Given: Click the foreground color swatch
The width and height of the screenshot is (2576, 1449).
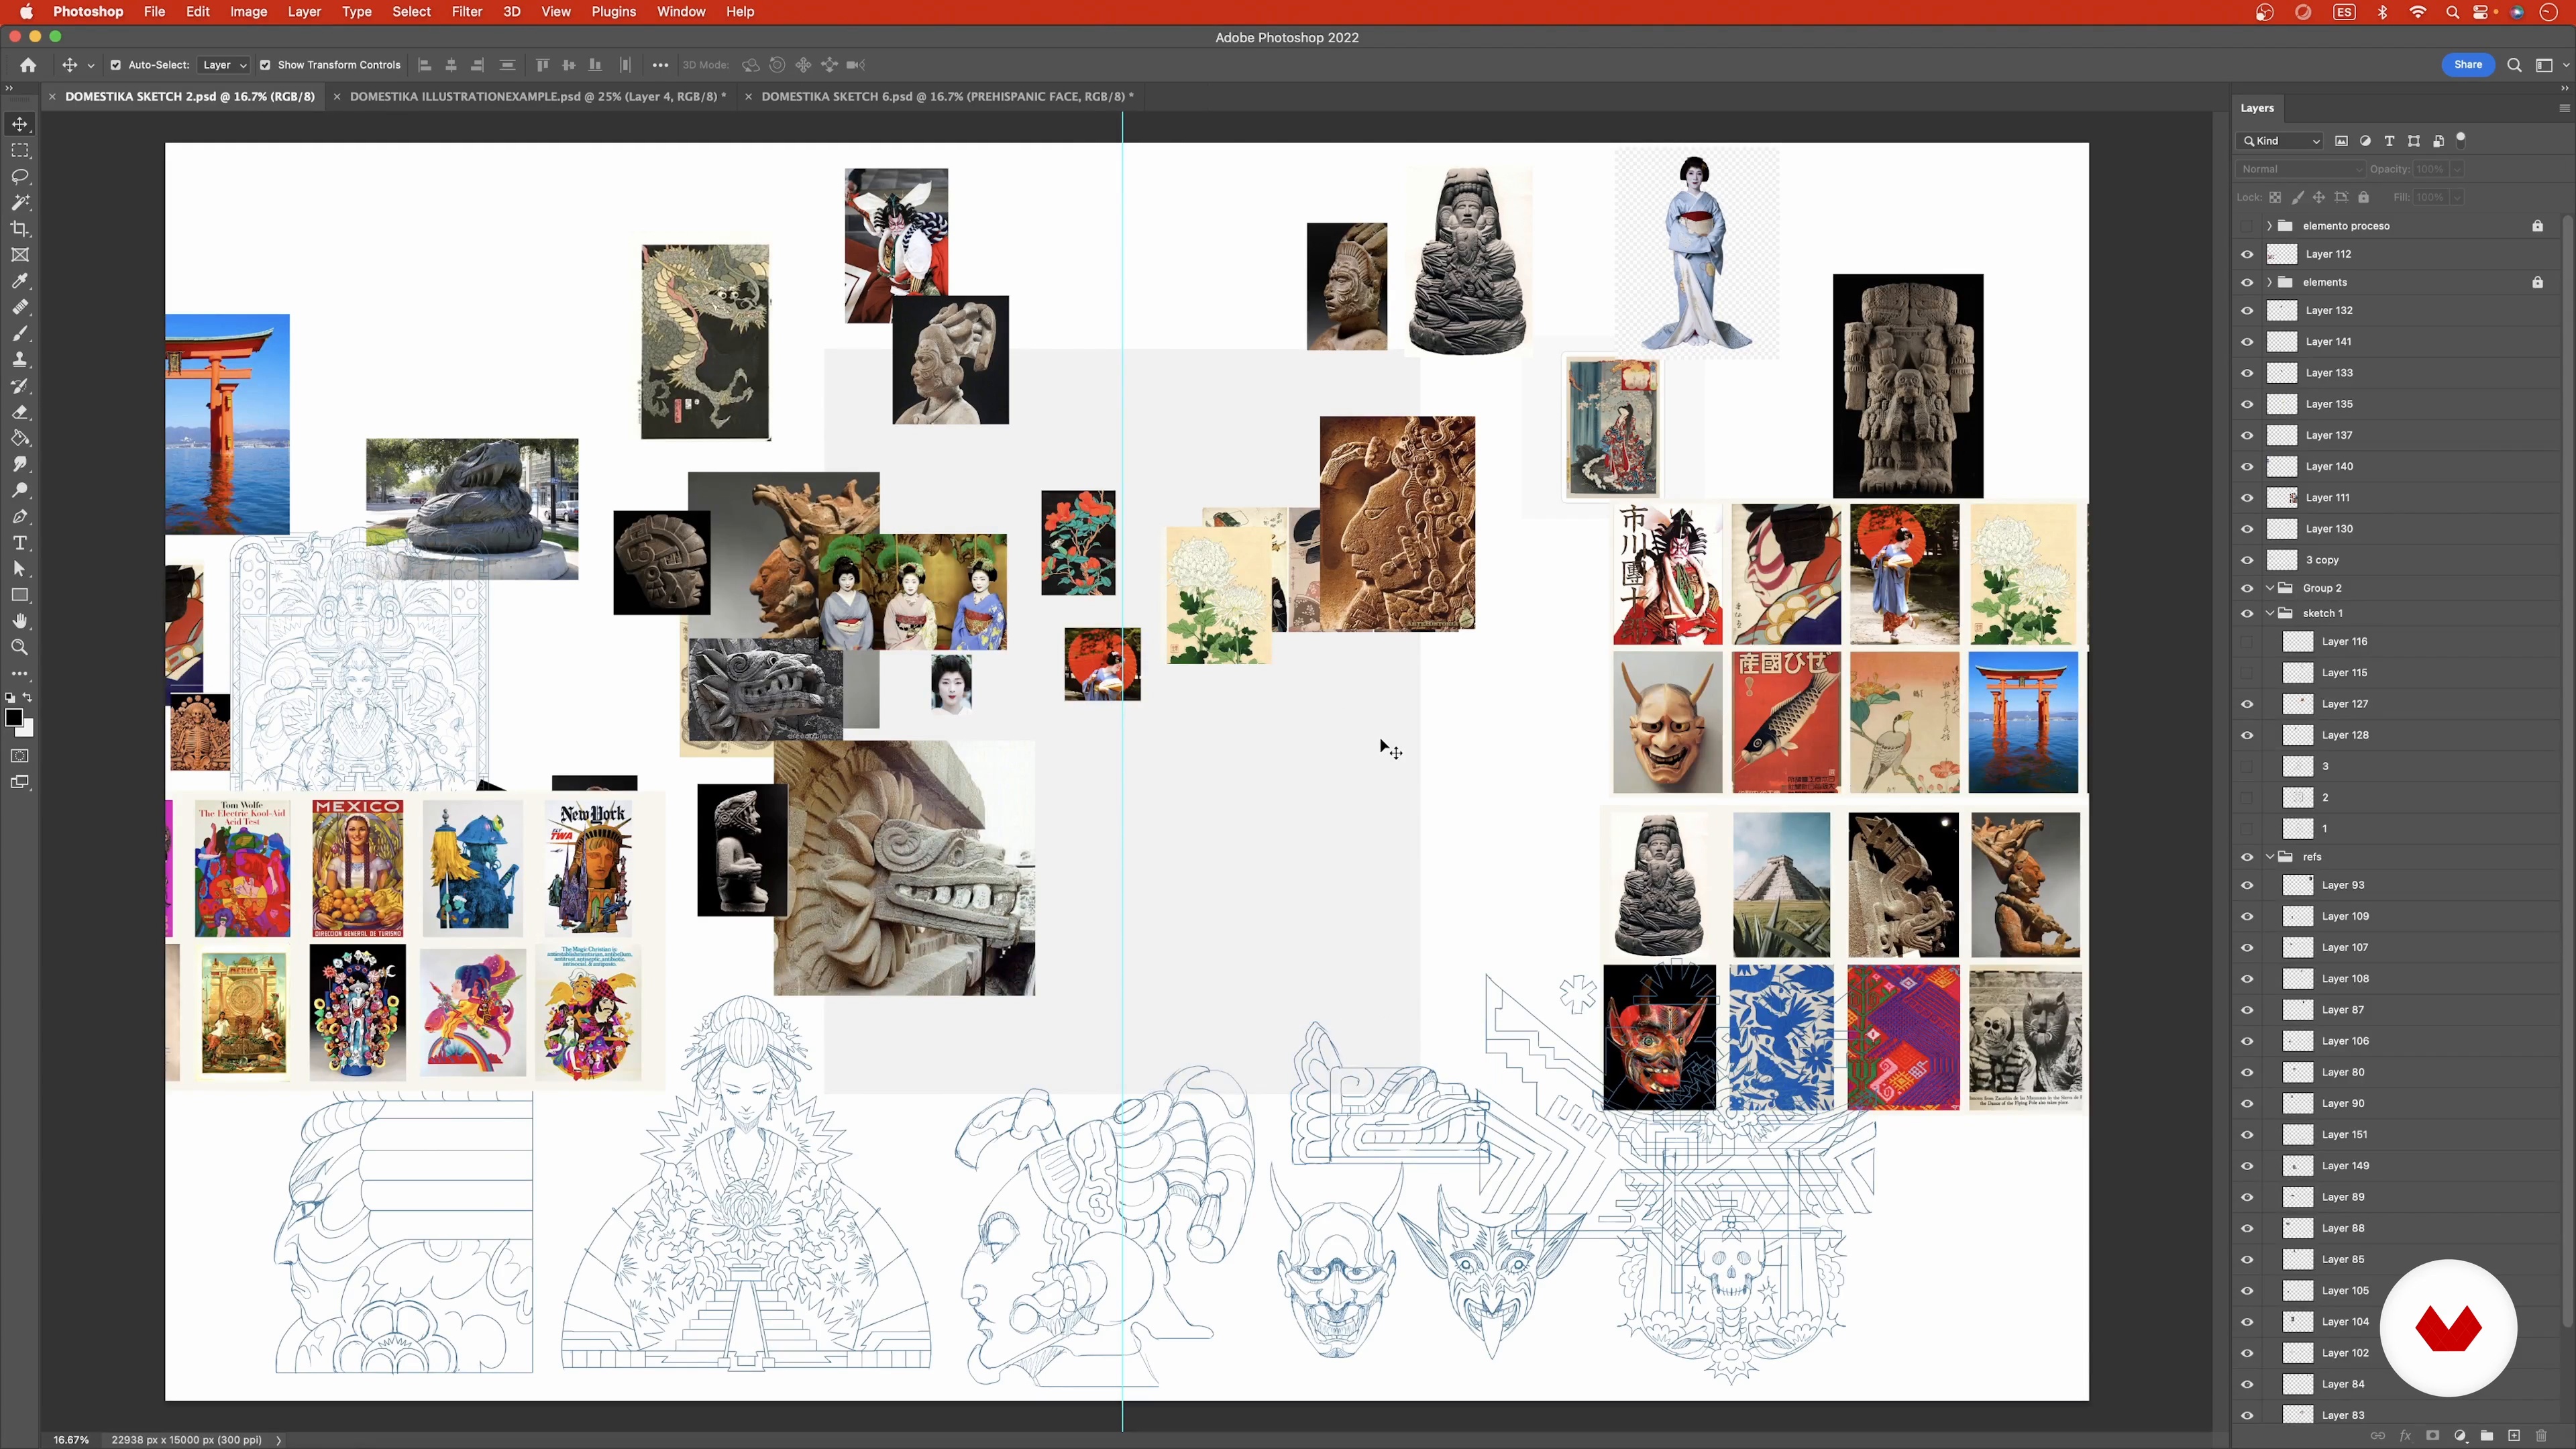Looking at the screenshot, I should click(x=14, y=718).
